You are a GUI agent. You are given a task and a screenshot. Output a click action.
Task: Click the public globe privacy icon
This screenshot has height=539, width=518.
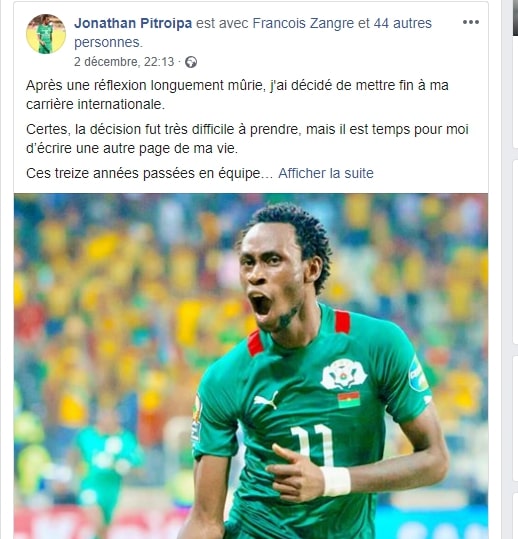191,62
